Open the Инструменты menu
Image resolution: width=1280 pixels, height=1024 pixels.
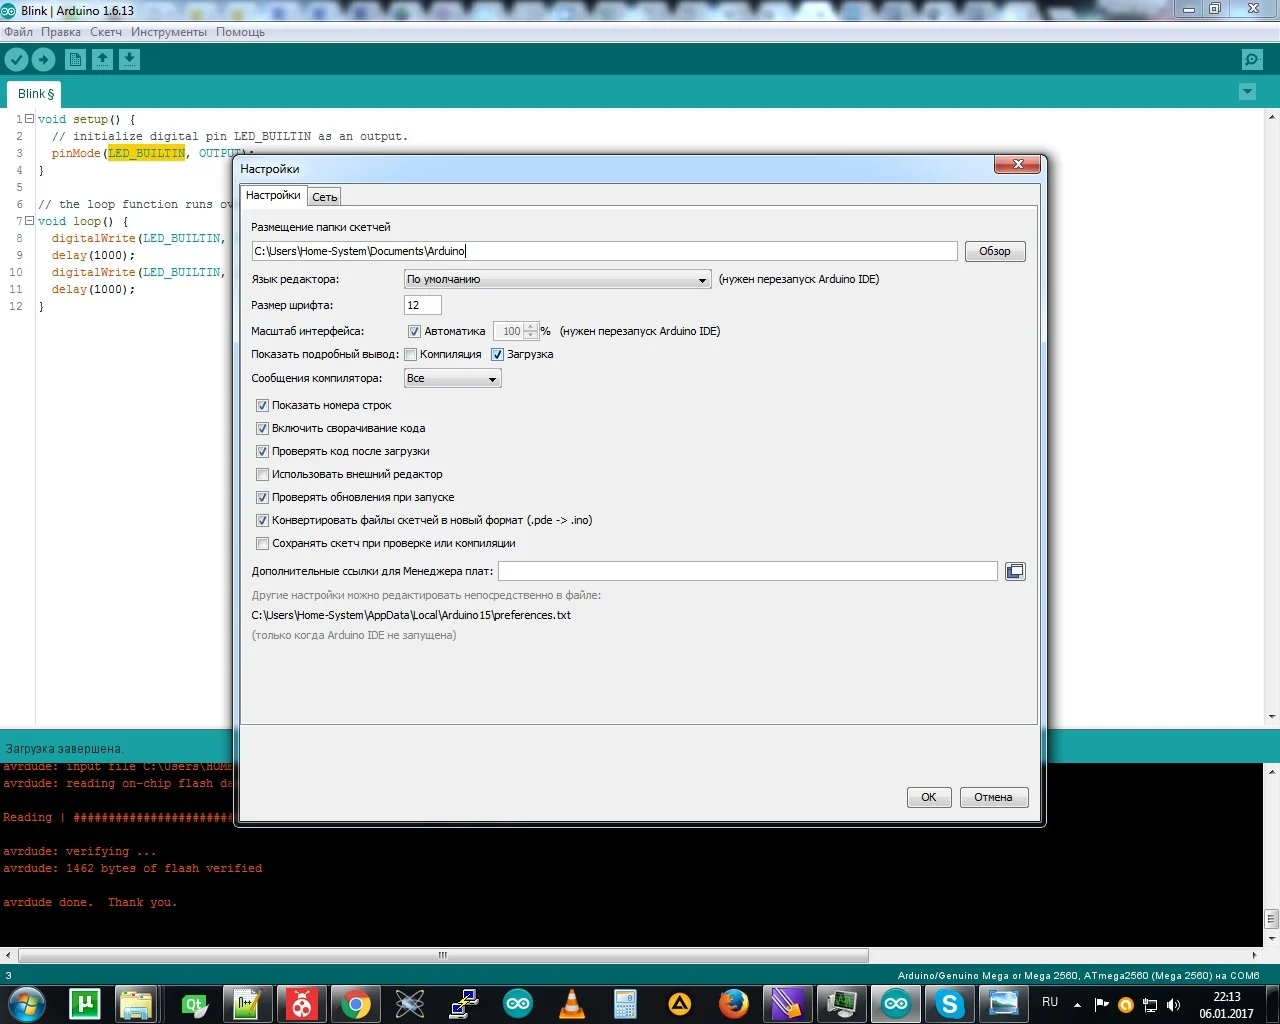click(x=169, y=32)
